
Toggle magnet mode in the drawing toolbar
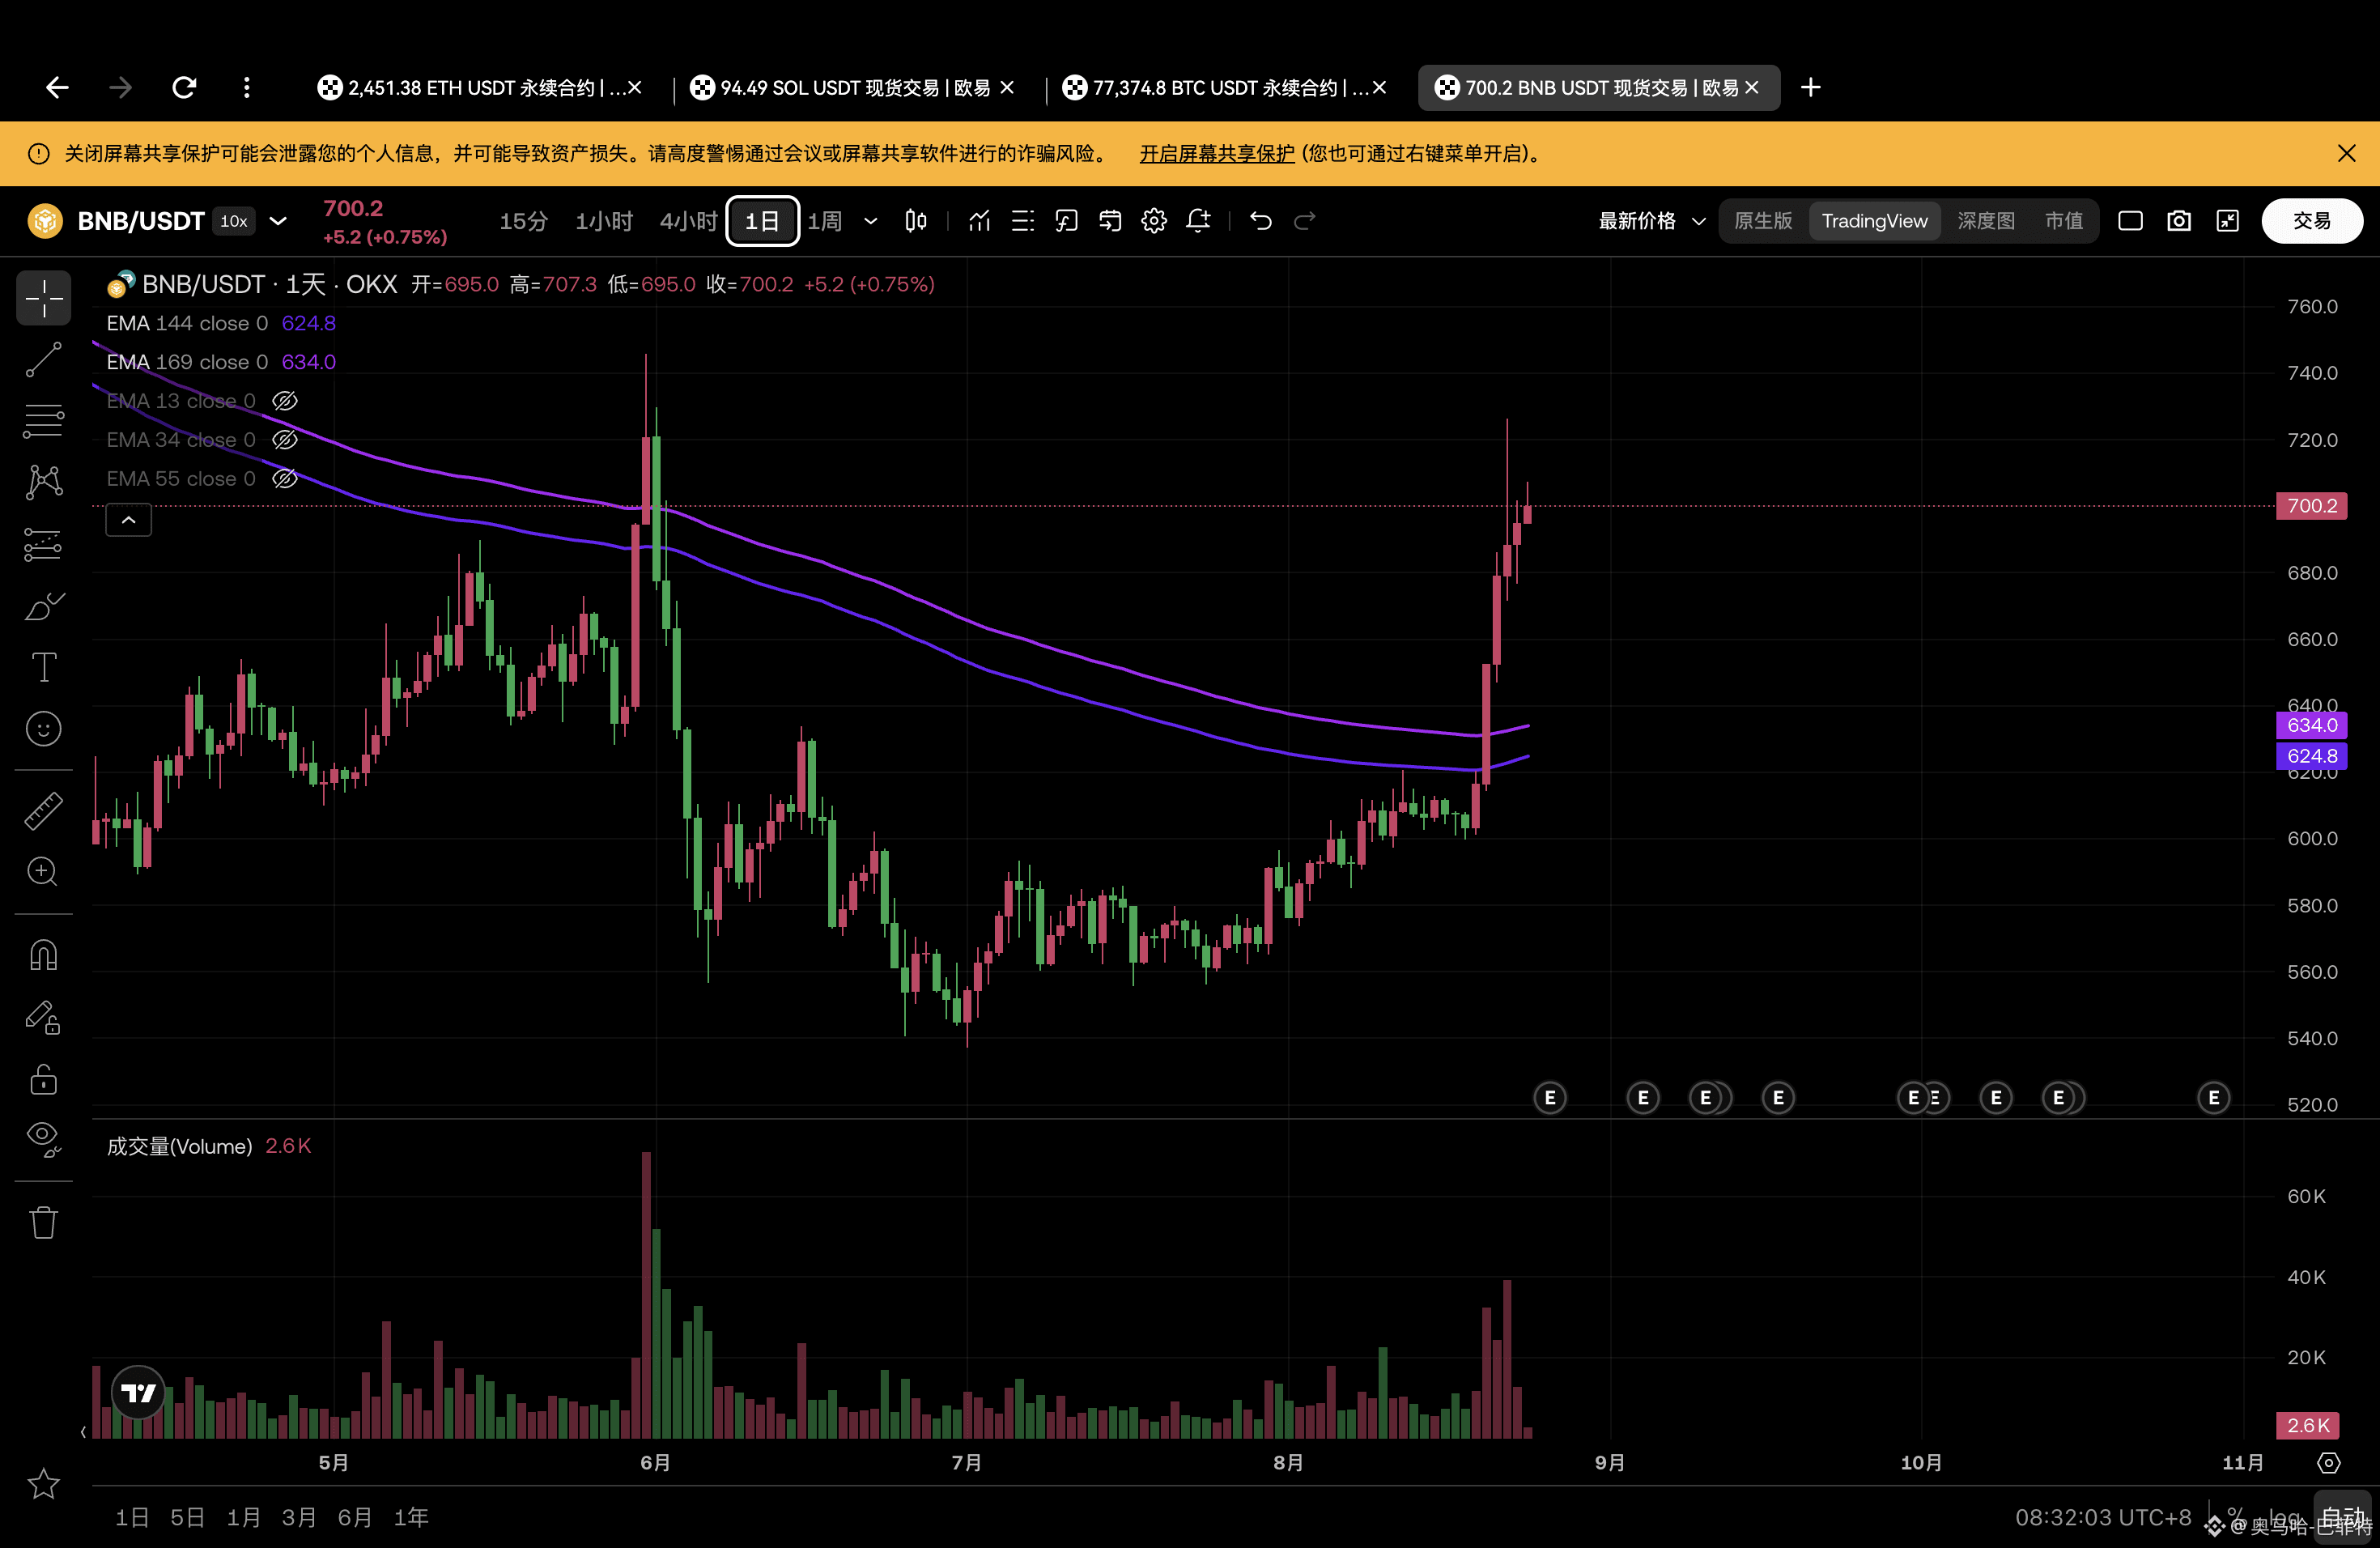[x=44, y=955]
